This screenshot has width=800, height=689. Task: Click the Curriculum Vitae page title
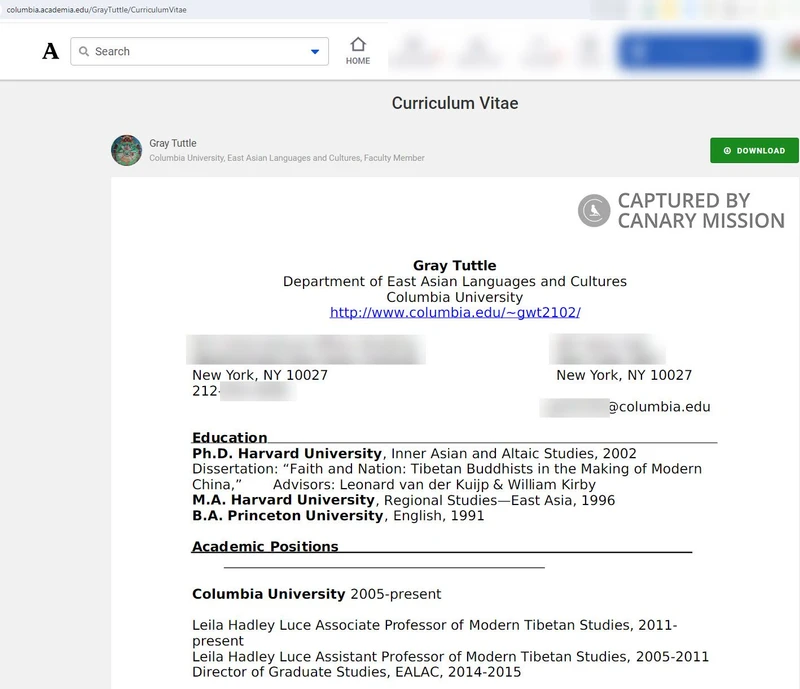[x=455, y=104]
